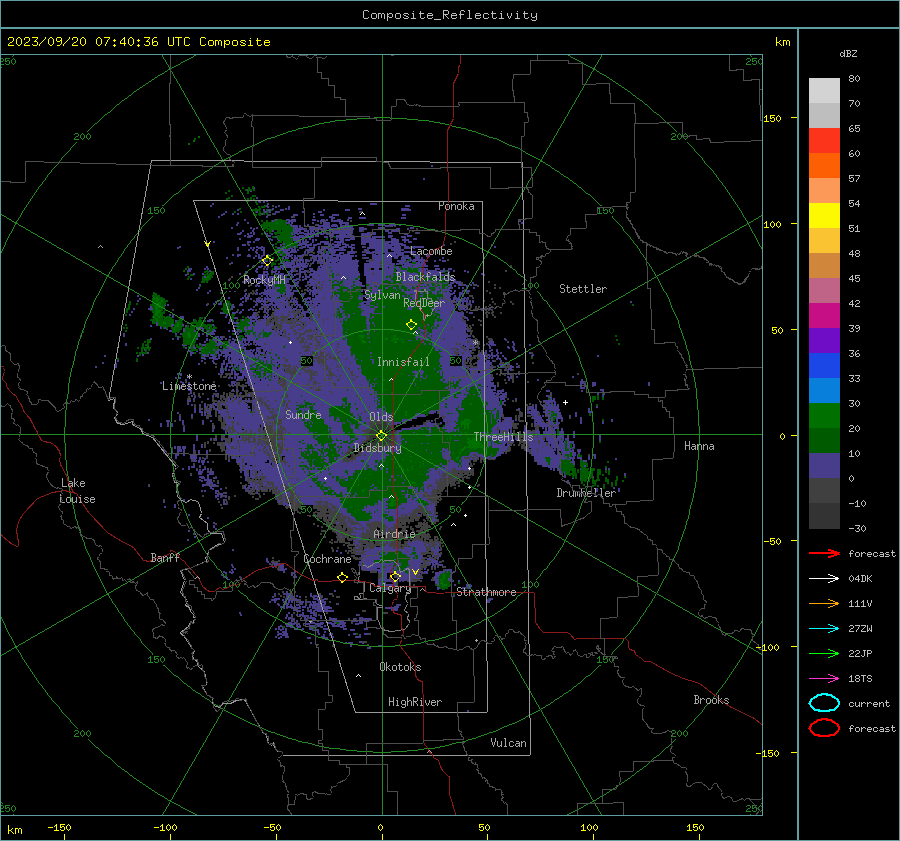Click the Brooks town label

711,700
